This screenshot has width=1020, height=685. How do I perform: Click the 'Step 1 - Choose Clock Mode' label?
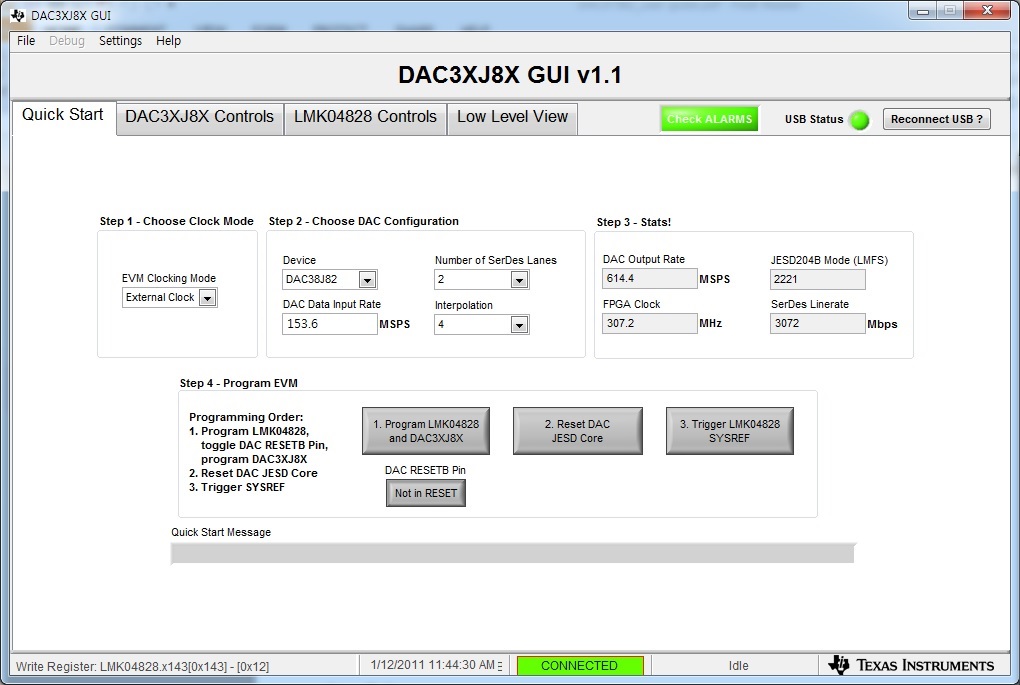point(176,221)
